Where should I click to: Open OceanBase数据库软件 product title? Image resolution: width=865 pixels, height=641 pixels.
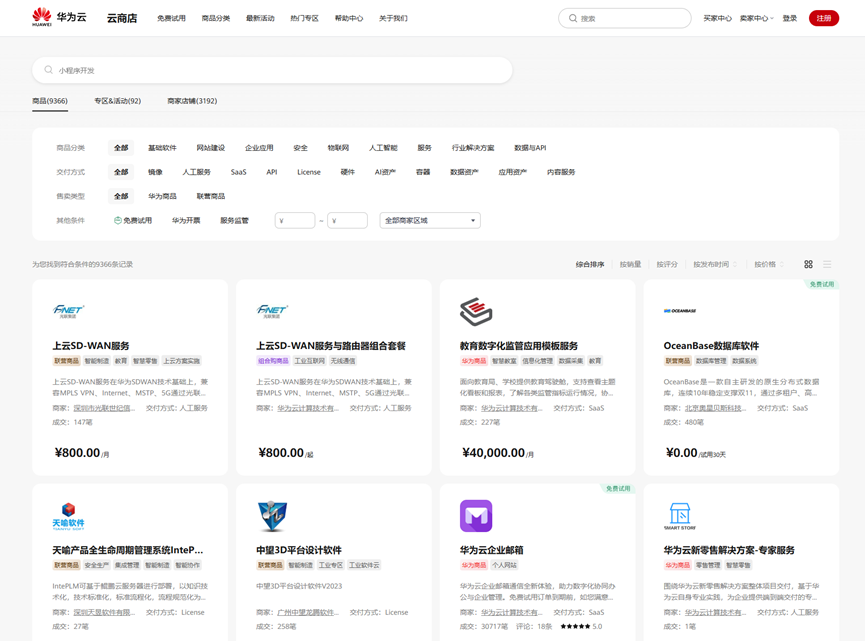(711, 346)
